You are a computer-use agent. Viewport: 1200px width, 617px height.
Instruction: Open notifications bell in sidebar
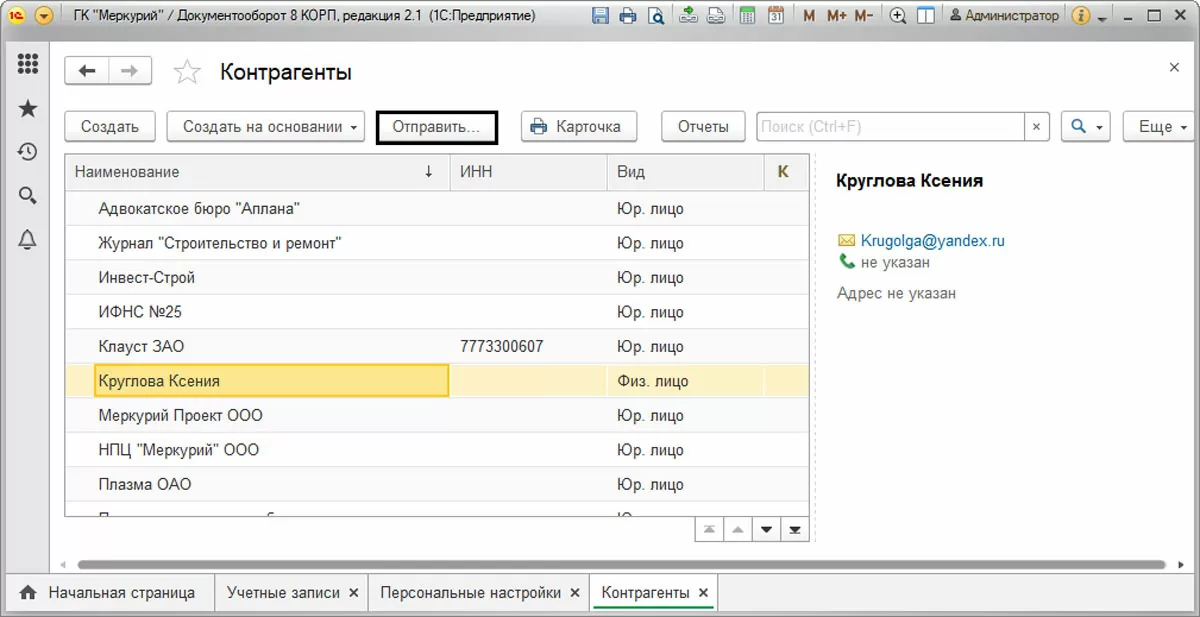[x=28, y=239]
